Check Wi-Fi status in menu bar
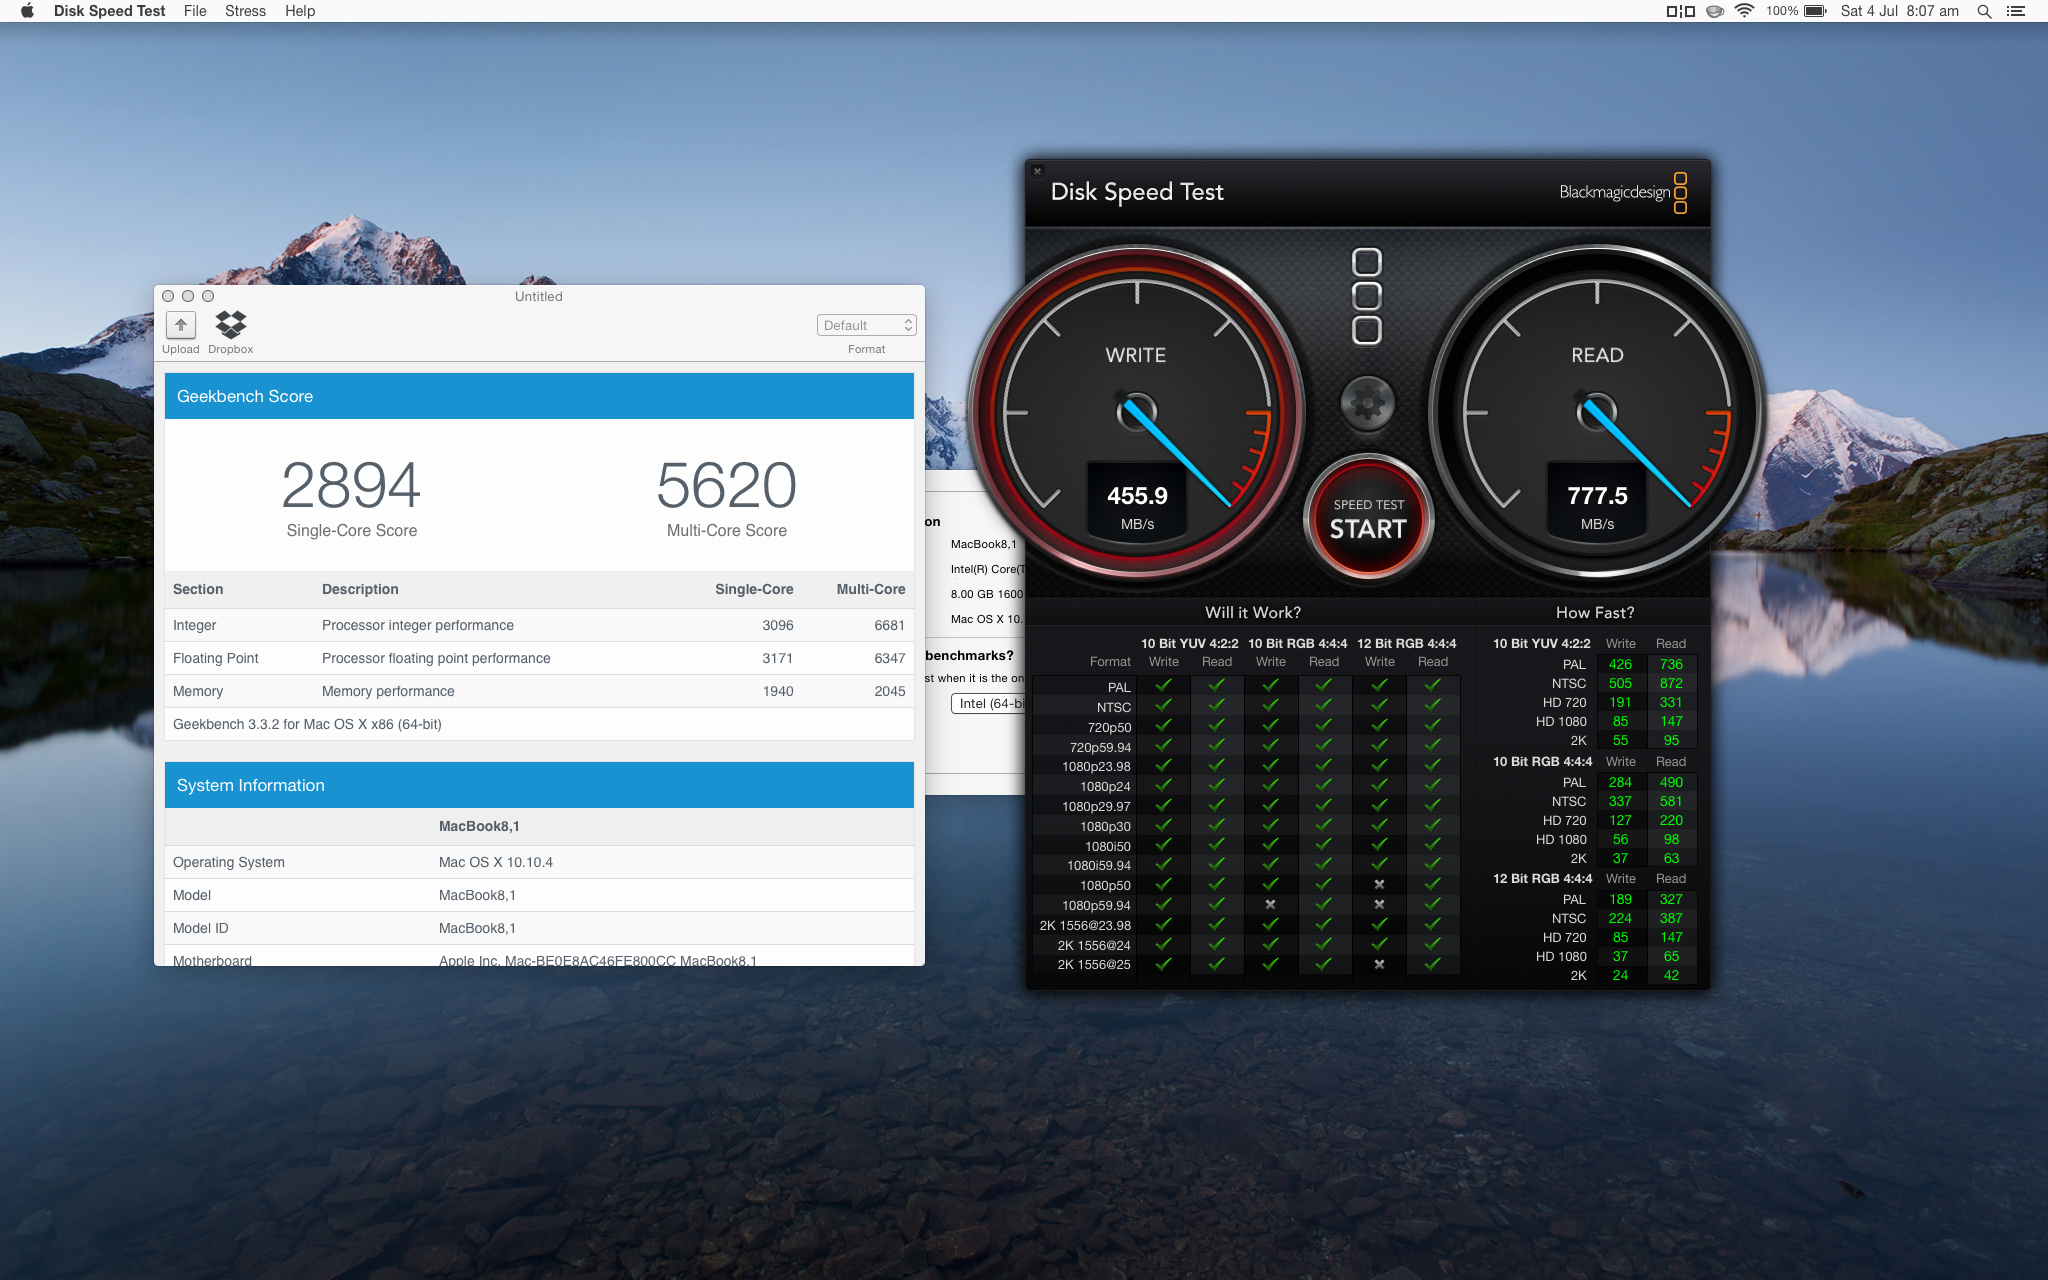Viewport: 2048px width, 1280px height. tap(1745, 11)
